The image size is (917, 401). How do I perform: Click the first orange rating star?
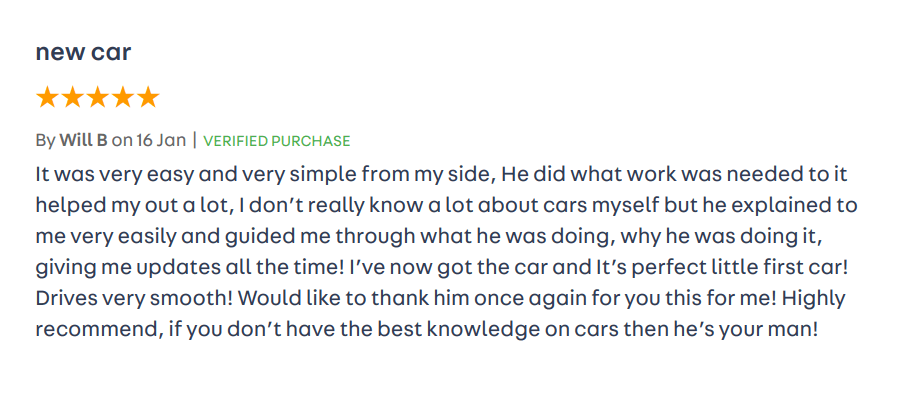pos(47,98)
